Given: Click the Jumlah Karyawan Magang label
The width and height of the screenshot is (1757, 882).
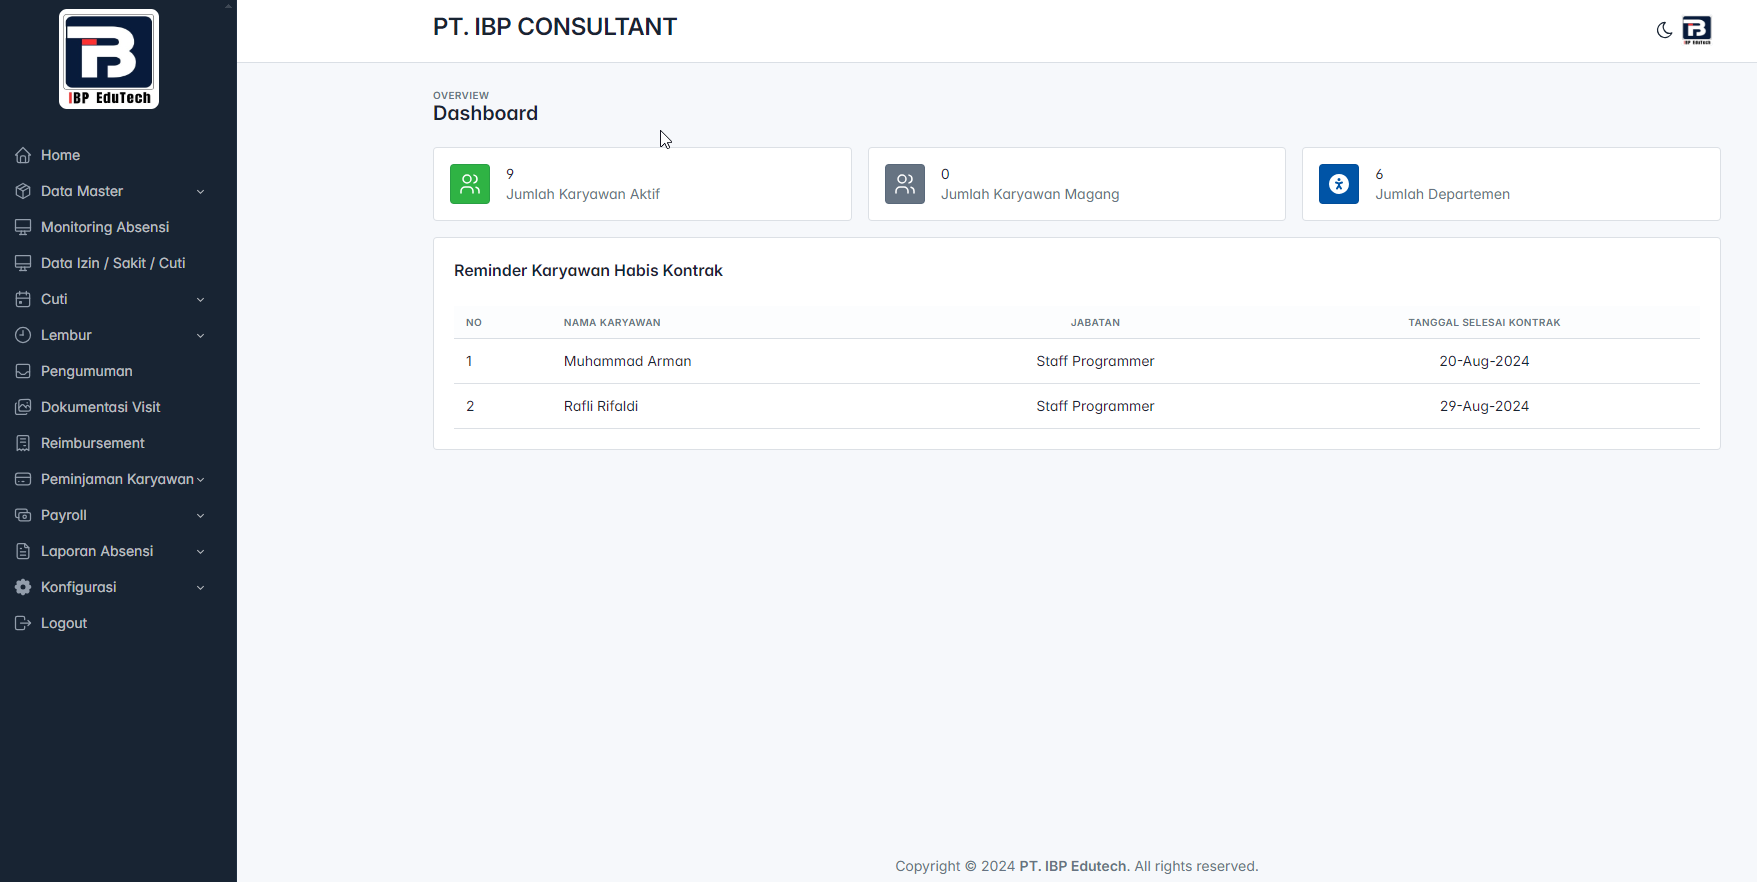Looking at the screenshot, I should click(1030, 194).
